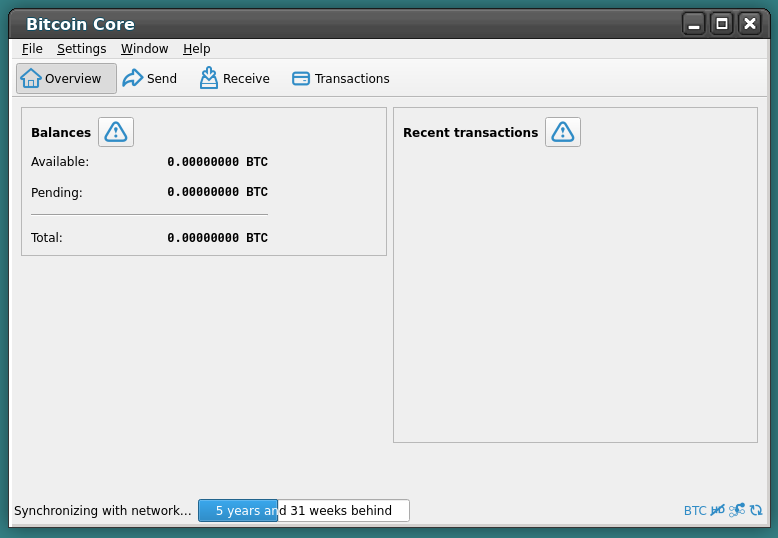This screenshot has height=538, width=778.
Task: Maximize the Bitcoin Core window
Action: tap(722, 24)
